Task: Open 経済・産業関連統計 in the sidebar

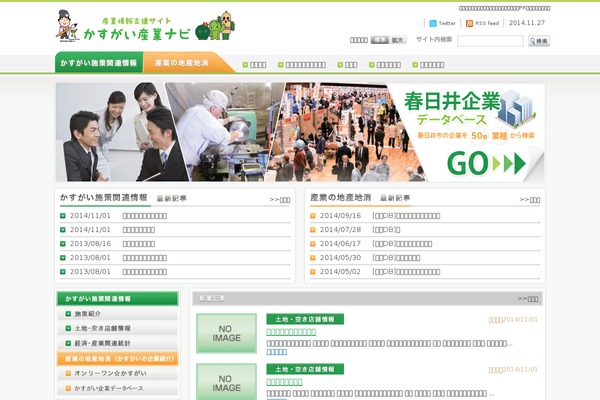Action: tap(117, 343)
